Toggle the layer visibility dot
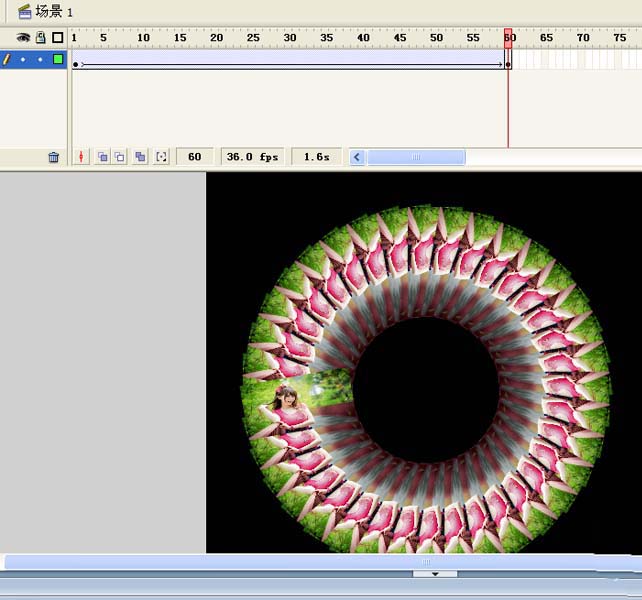The image size is (642, 600). [23, 60]
